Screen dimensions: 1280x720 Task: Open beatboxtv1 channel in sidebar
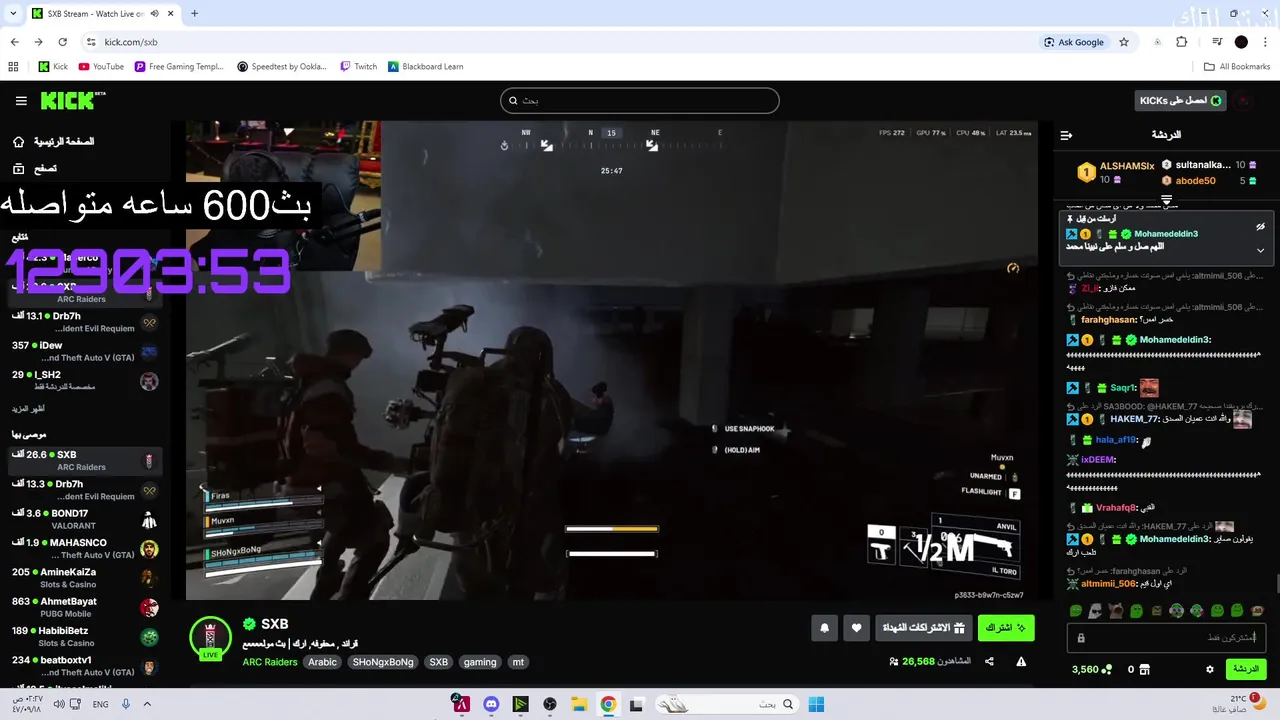[x=84, y=666]
